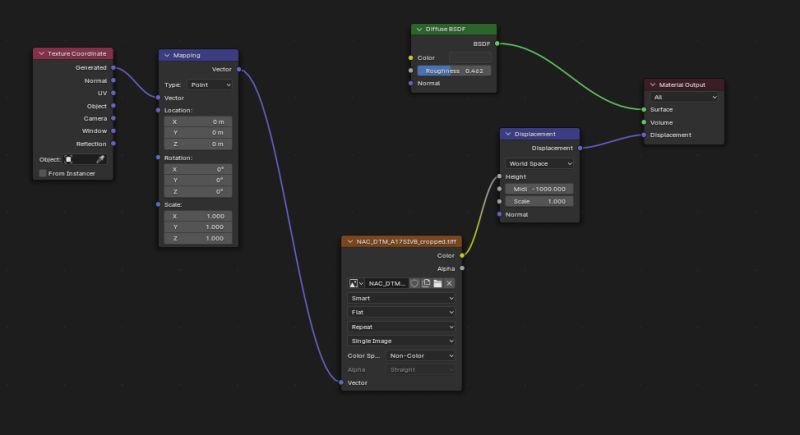Collapse the Mapping node
800x435 pixels.
point(167,55)
